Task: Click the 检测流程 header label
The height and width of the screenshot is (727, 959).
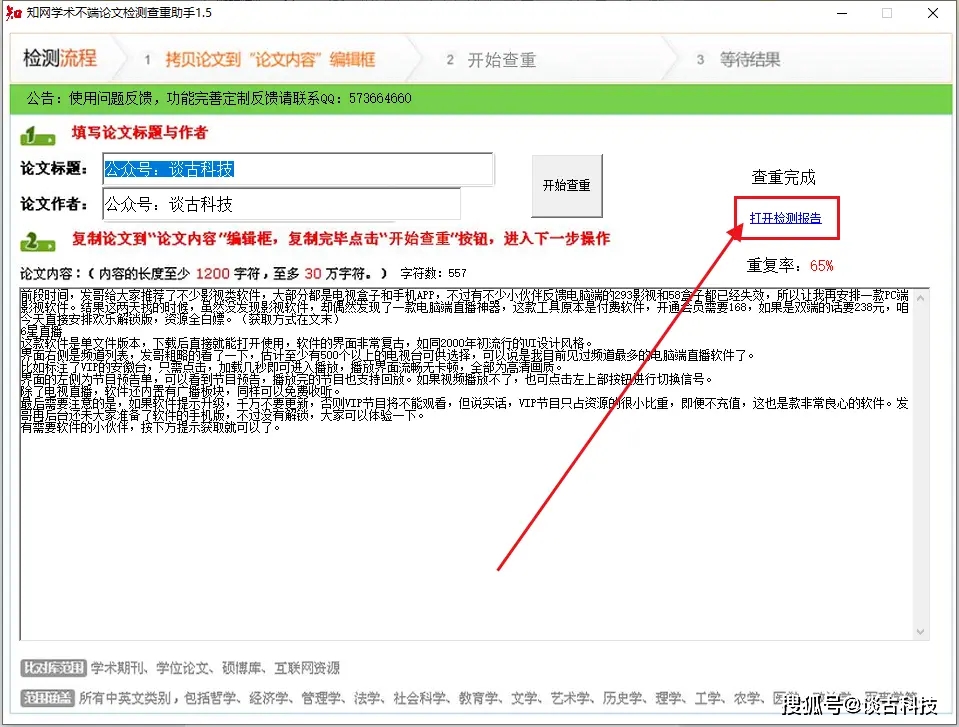Action: tap(60, 58)
